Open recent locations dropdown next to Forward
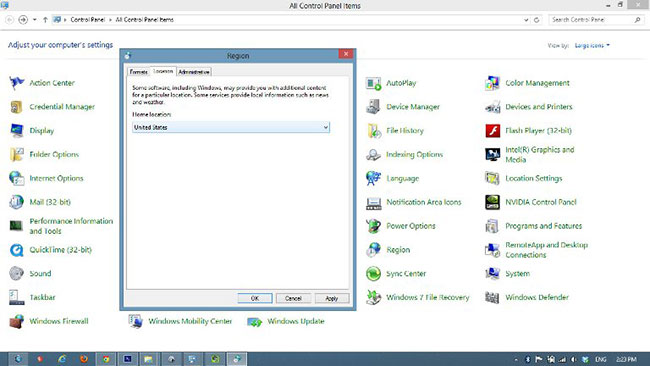Viewport: 650px width, 366px height. tap(34, 19)
